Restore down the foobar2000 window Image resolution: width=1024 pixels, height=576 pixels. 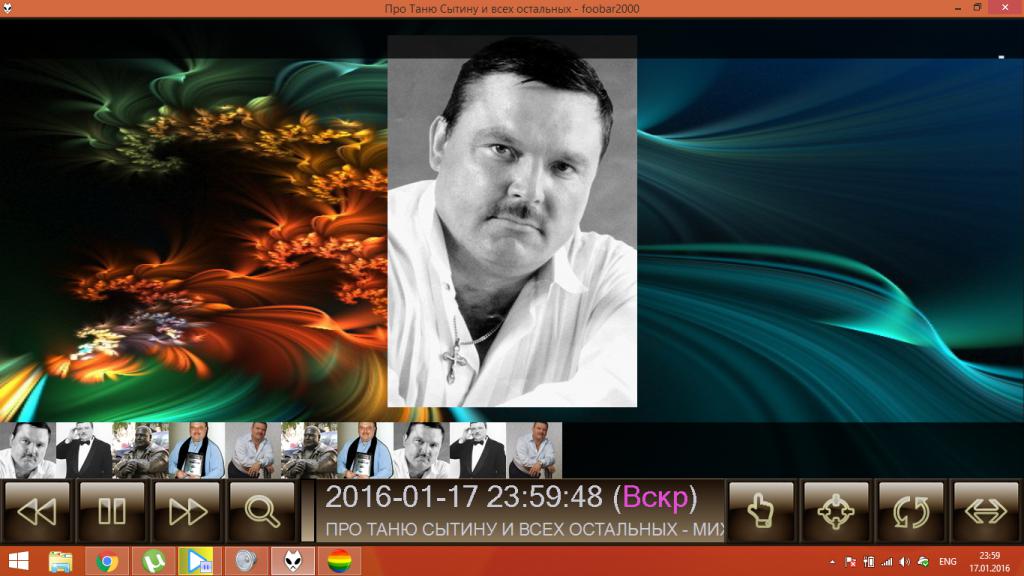pos(977,8)
